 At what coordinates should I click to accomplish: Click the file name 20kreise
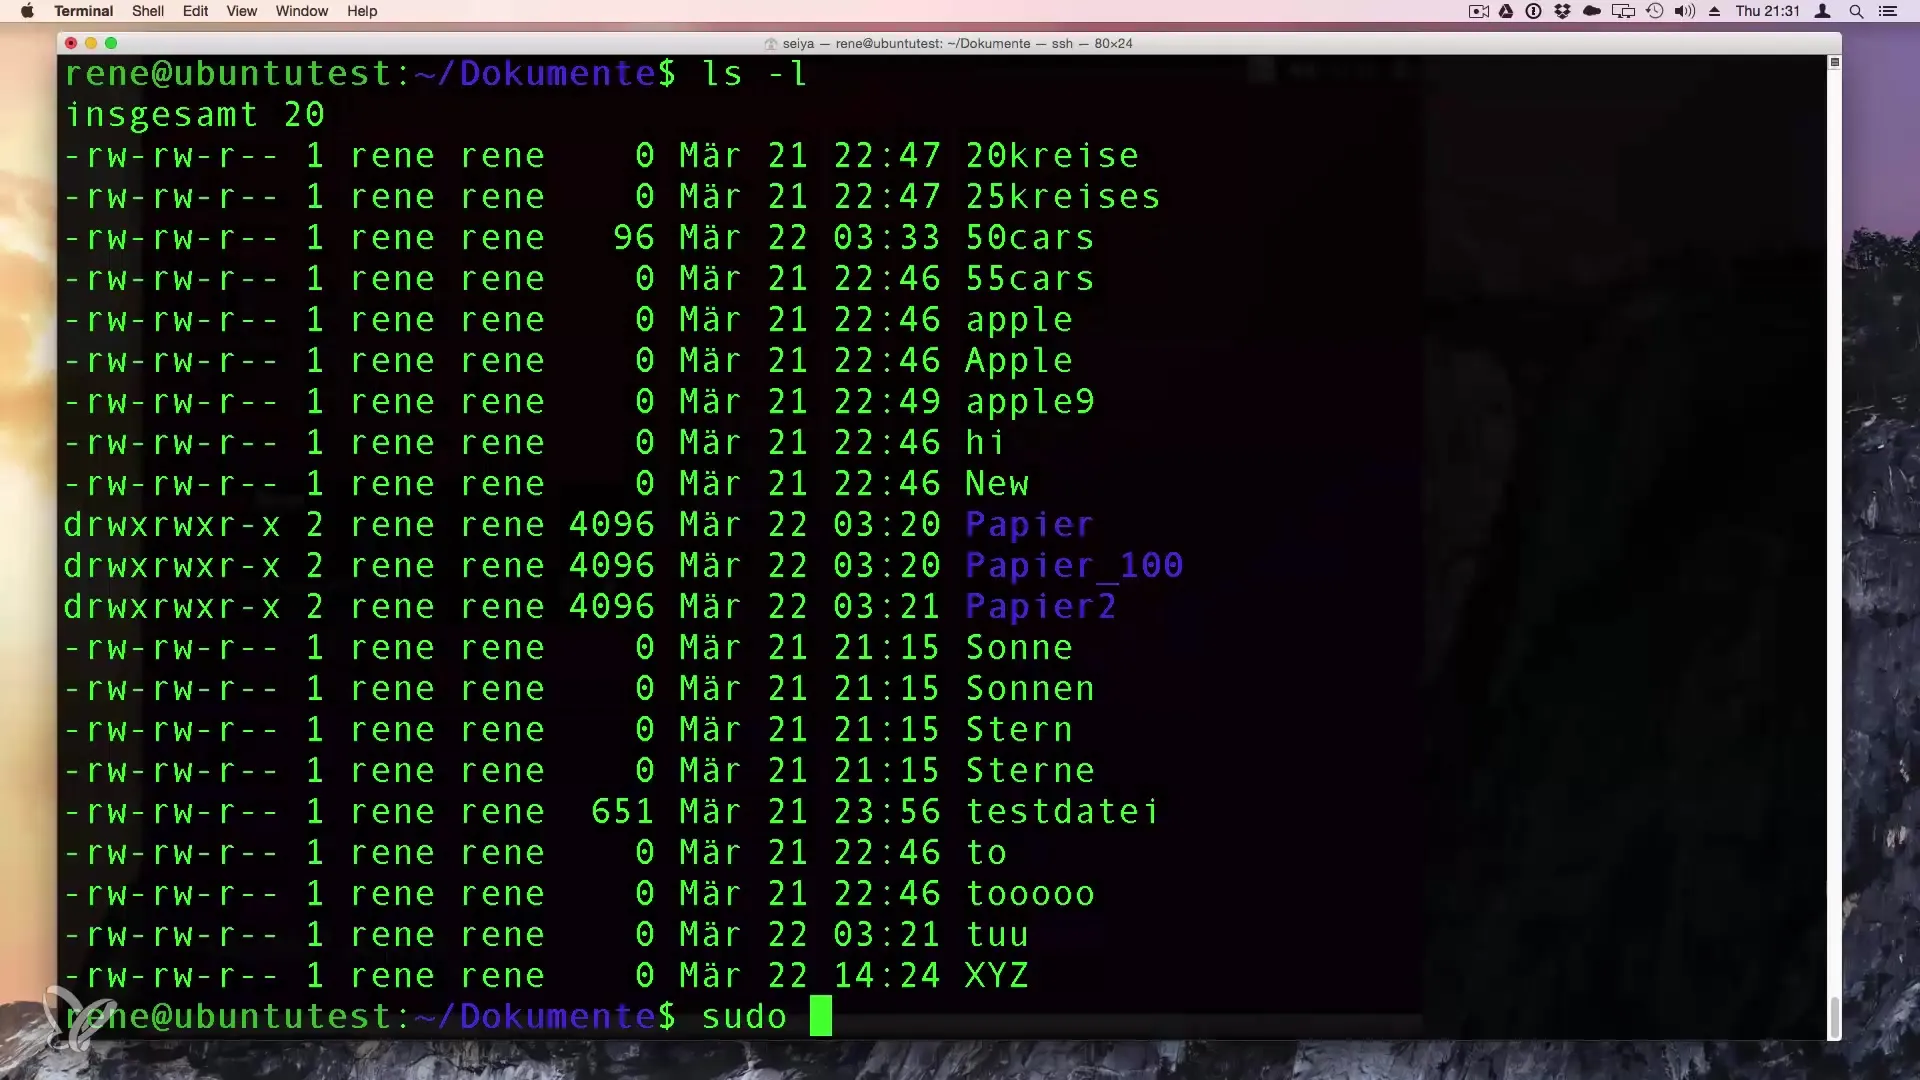coord(1052,156)
